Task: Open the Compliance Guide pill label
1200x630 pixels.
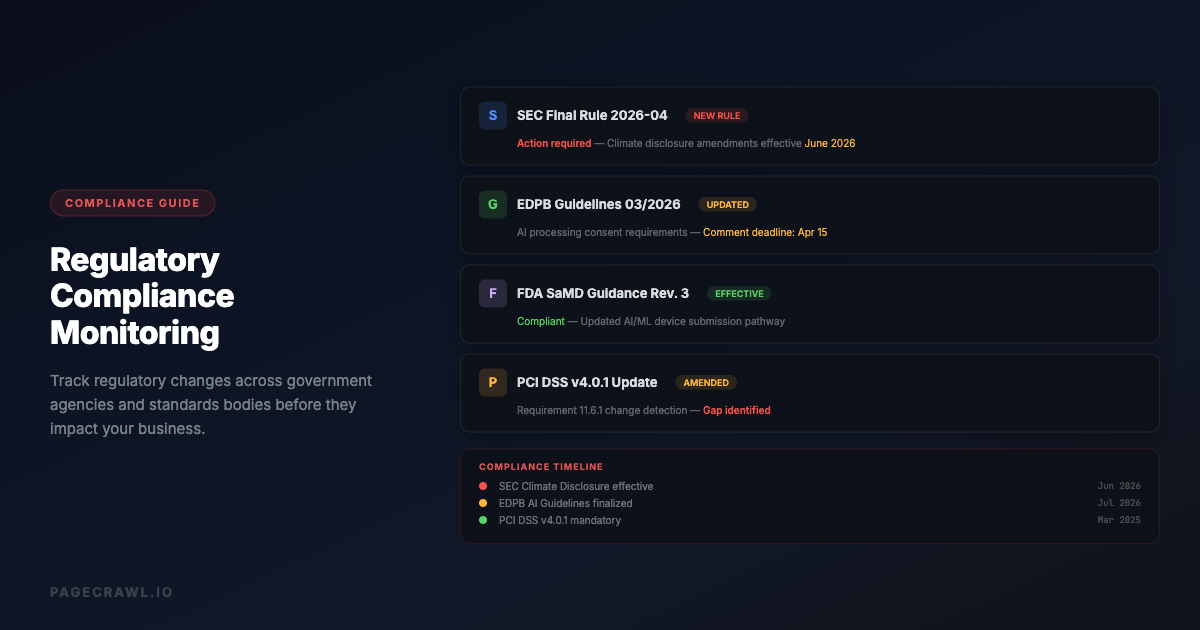Action: (132, 203)
